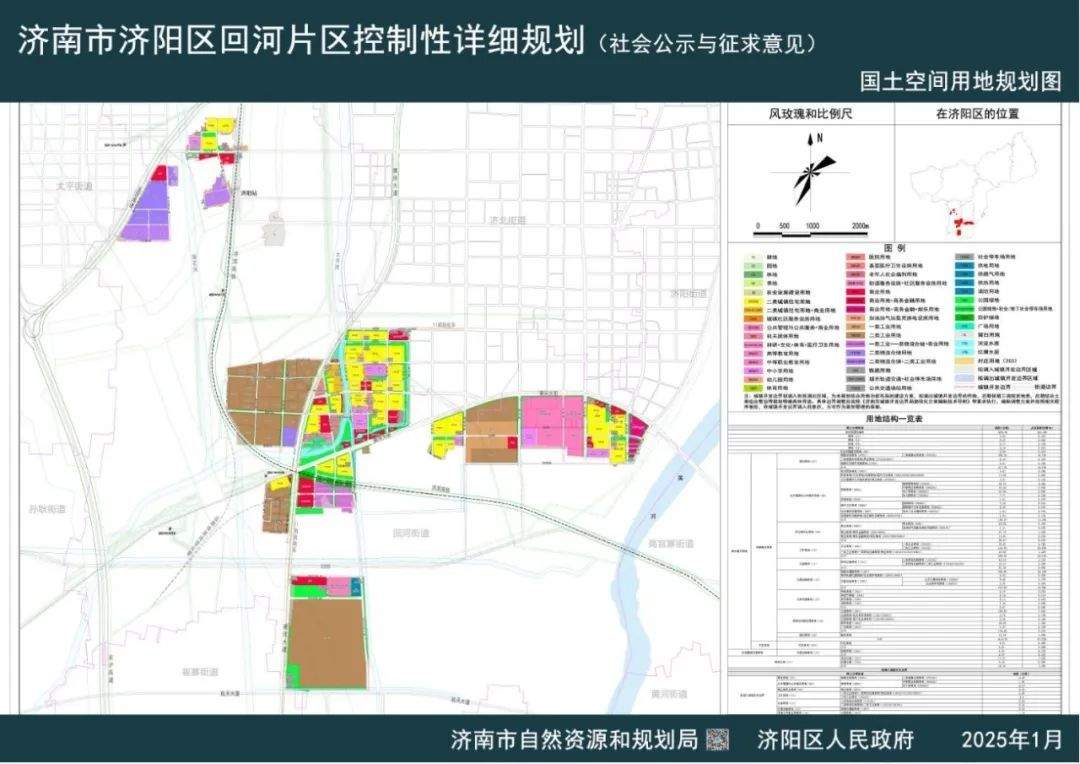Select the 中小学用地 purple legend symbol
1080x764 pixels.
point(755,371)
